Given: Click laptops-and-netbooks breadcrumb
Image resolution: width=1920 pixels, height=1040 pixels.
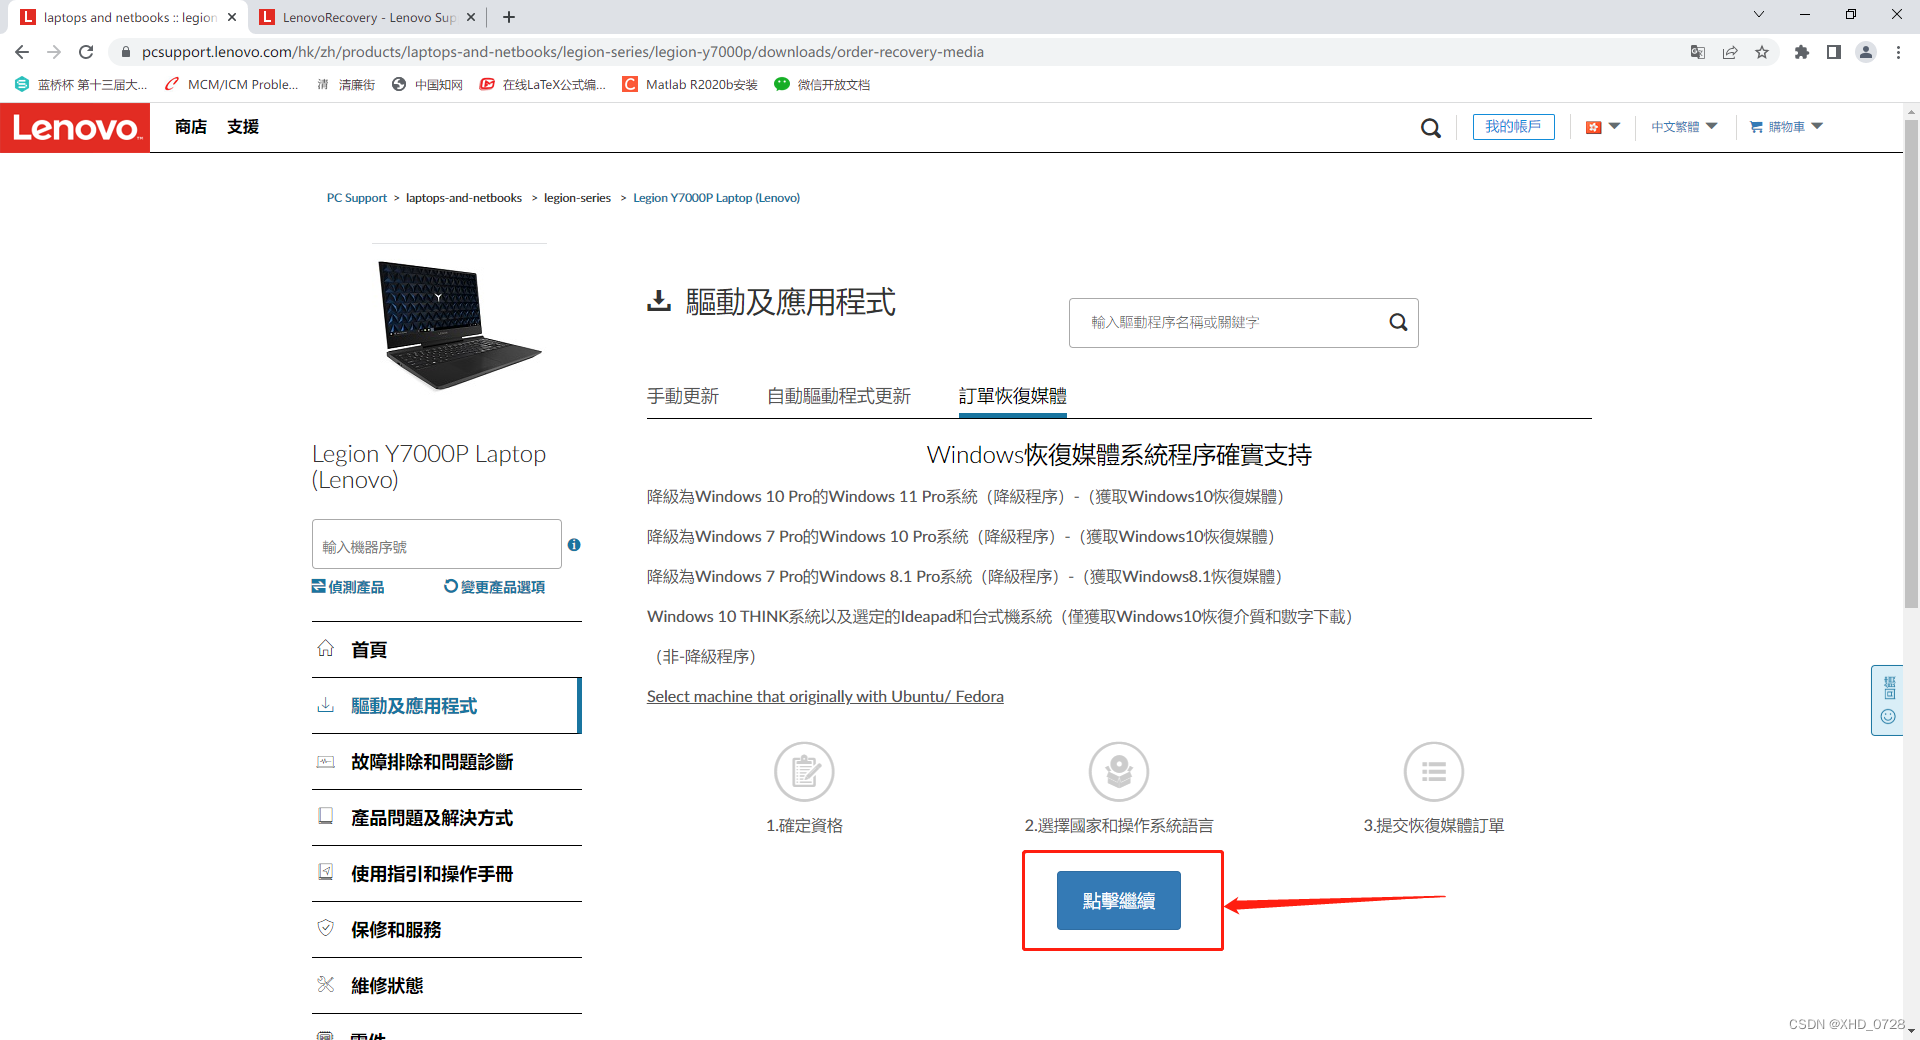Looking at the screenshot, I should (x=464, y=198).
